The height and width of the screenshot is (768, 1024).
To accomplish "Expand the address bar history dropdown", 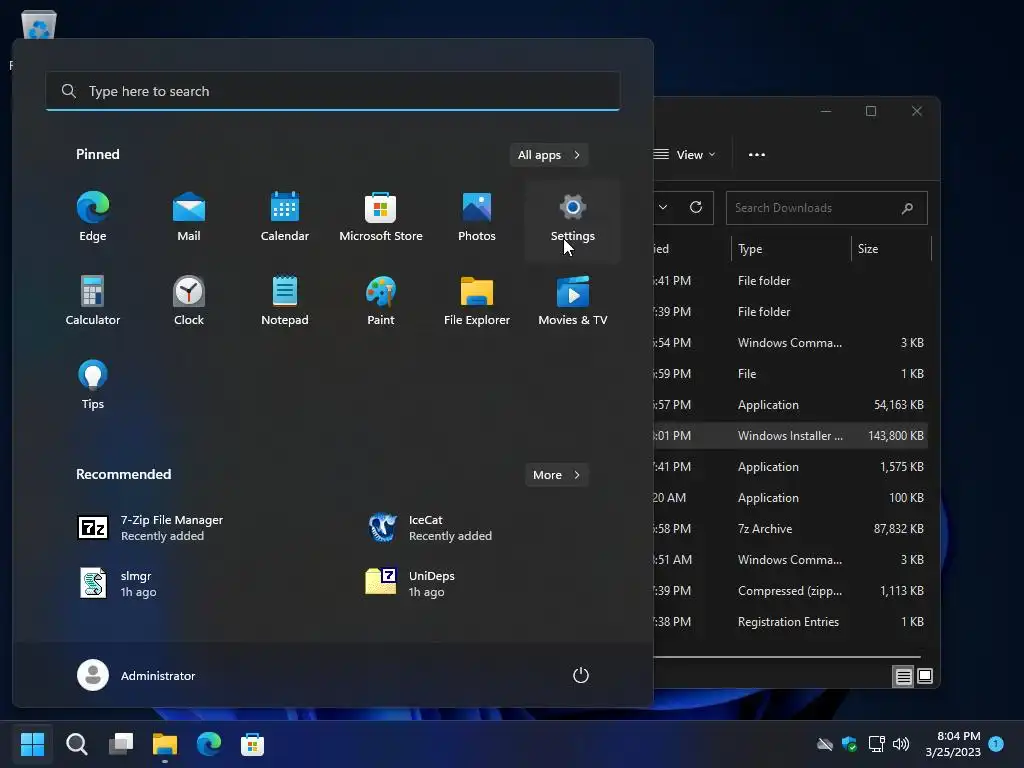I will [x=663, y=208].
